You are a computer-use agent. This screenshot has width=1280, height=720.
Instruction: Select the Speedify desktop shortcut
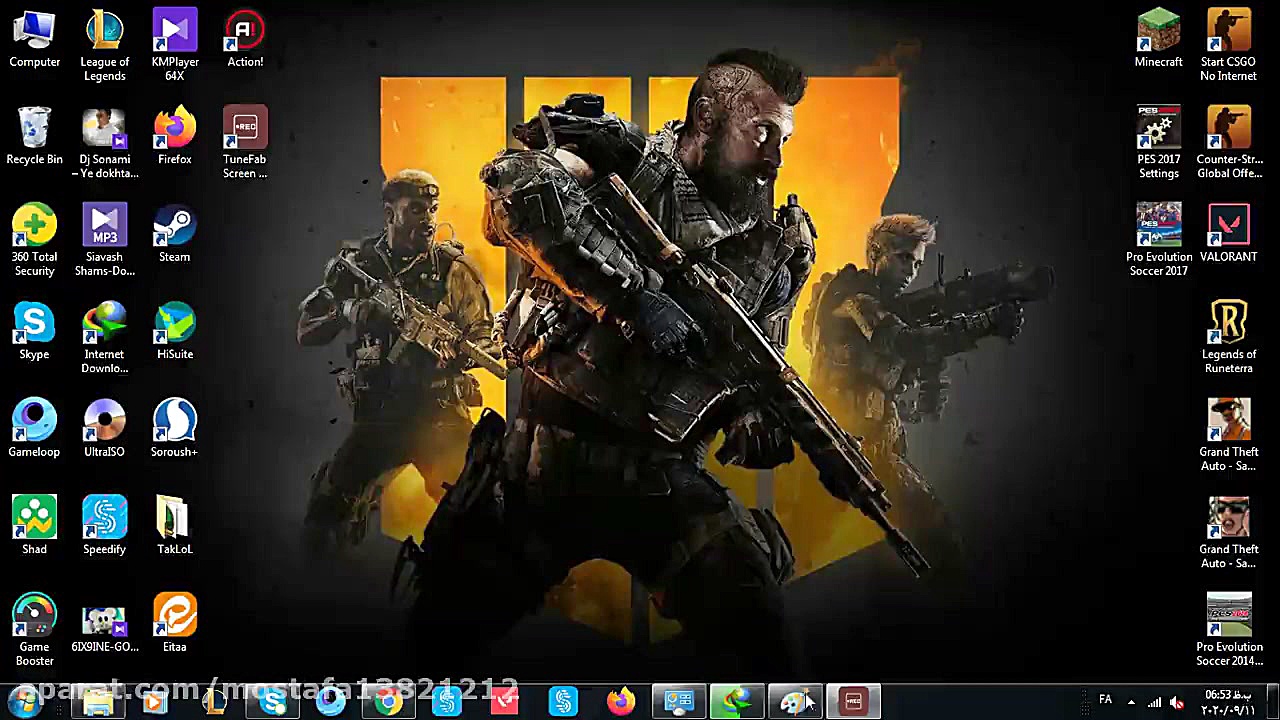[104, 525]
